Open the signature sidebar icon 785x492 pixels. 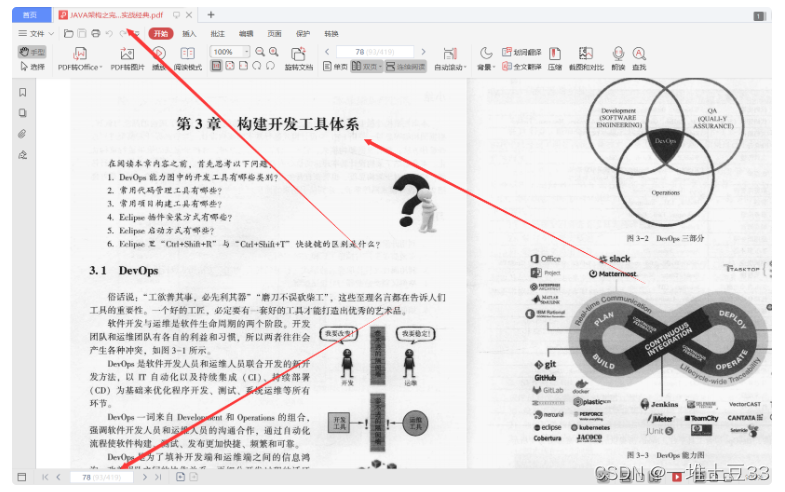pyautogui.click(x=23, y=155)
